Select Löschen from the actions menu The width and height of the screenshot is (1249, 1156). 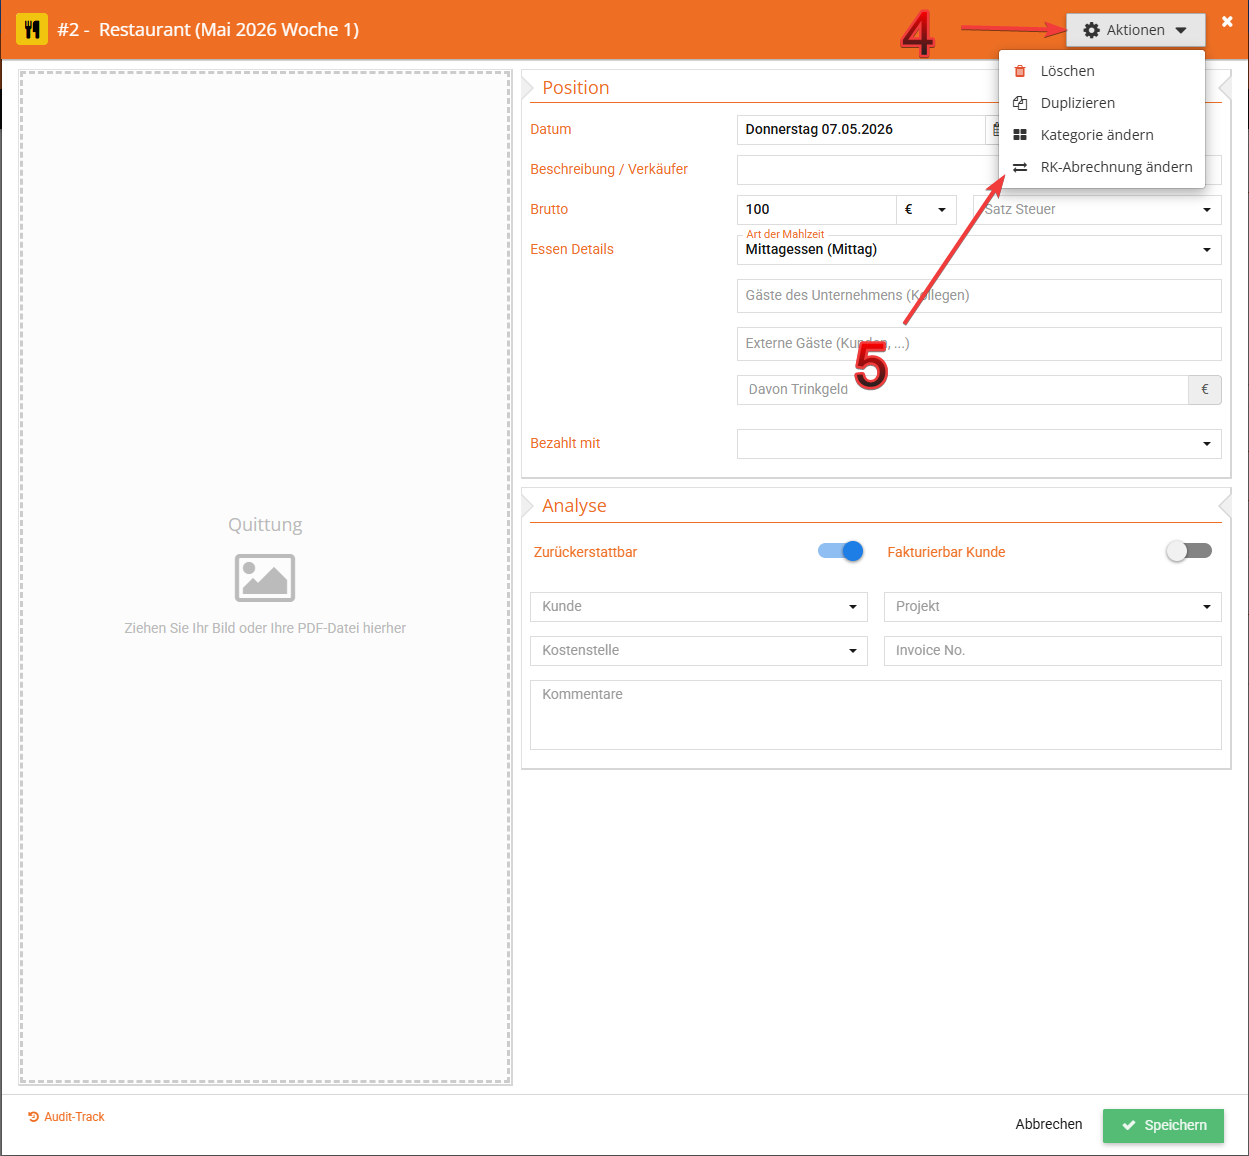(x=1102, y=71)
